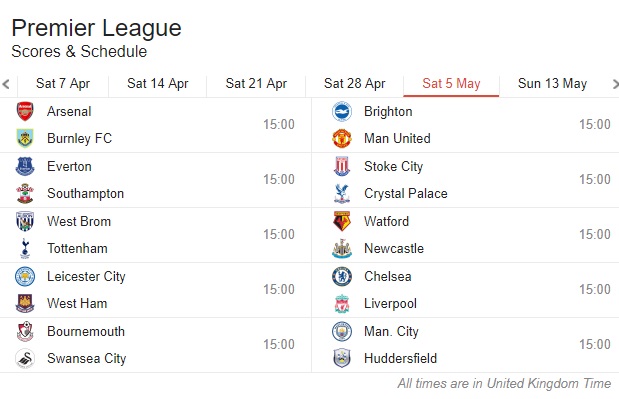Open the West Brom team link
This screenshot has height=399, width=619.
click(x=79, y=221)
